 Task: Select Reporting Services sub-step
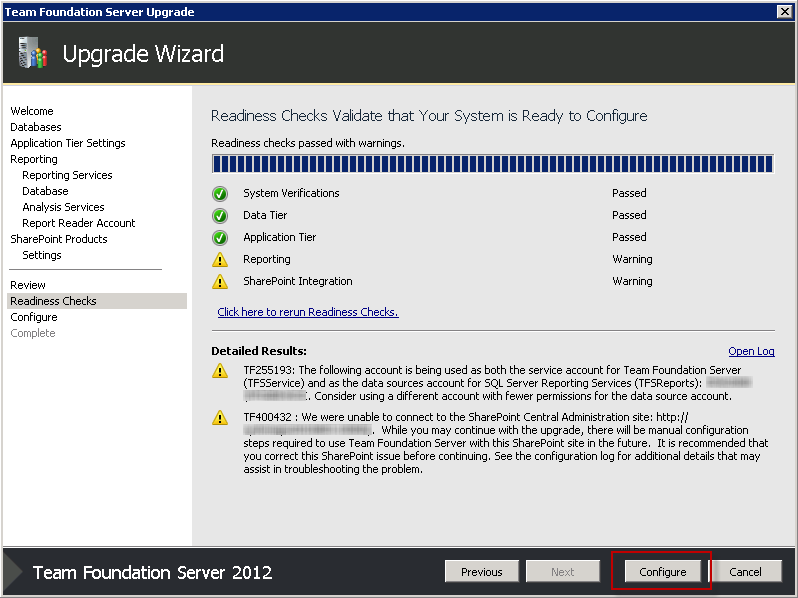67,175
